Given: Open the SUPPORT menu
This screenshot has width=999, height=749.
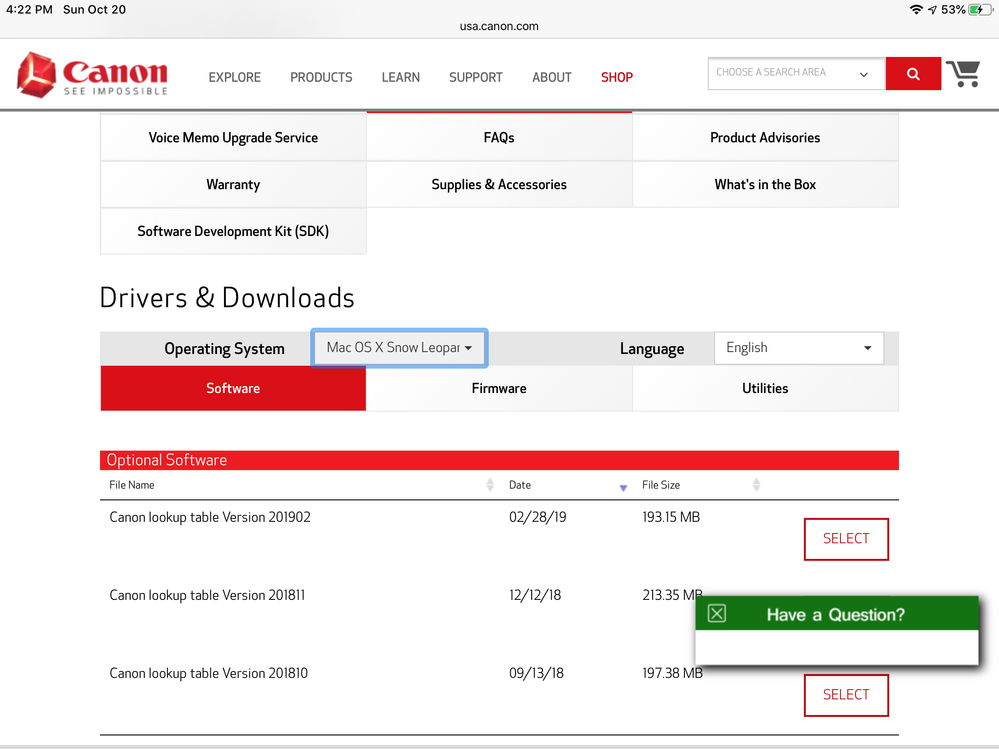Looking at the screenshot, I should [475, 77].
